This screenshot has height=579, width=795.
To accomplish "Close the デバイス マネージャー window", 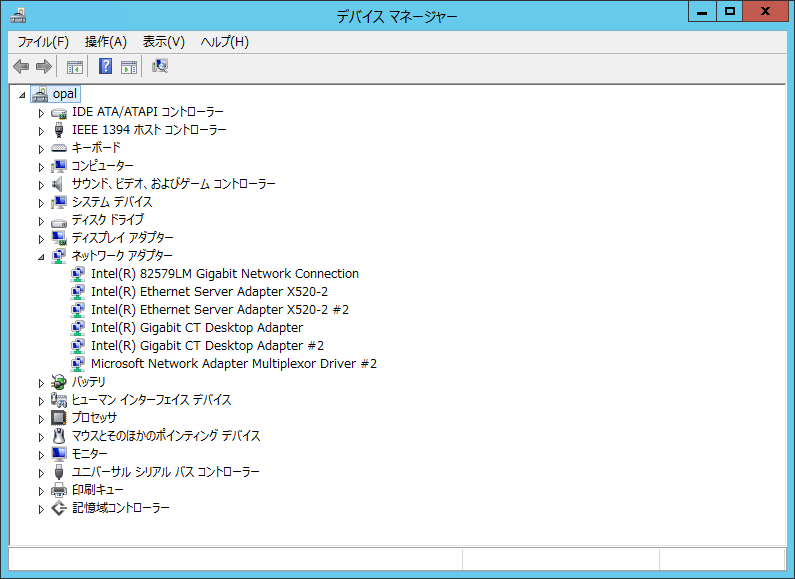I will tap(766, 12).
